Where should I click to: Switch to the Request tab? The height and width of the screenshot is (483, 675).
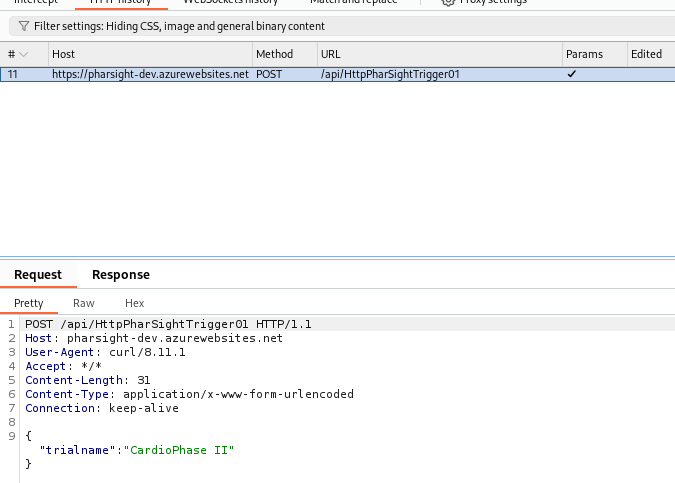tap(38, 275)
